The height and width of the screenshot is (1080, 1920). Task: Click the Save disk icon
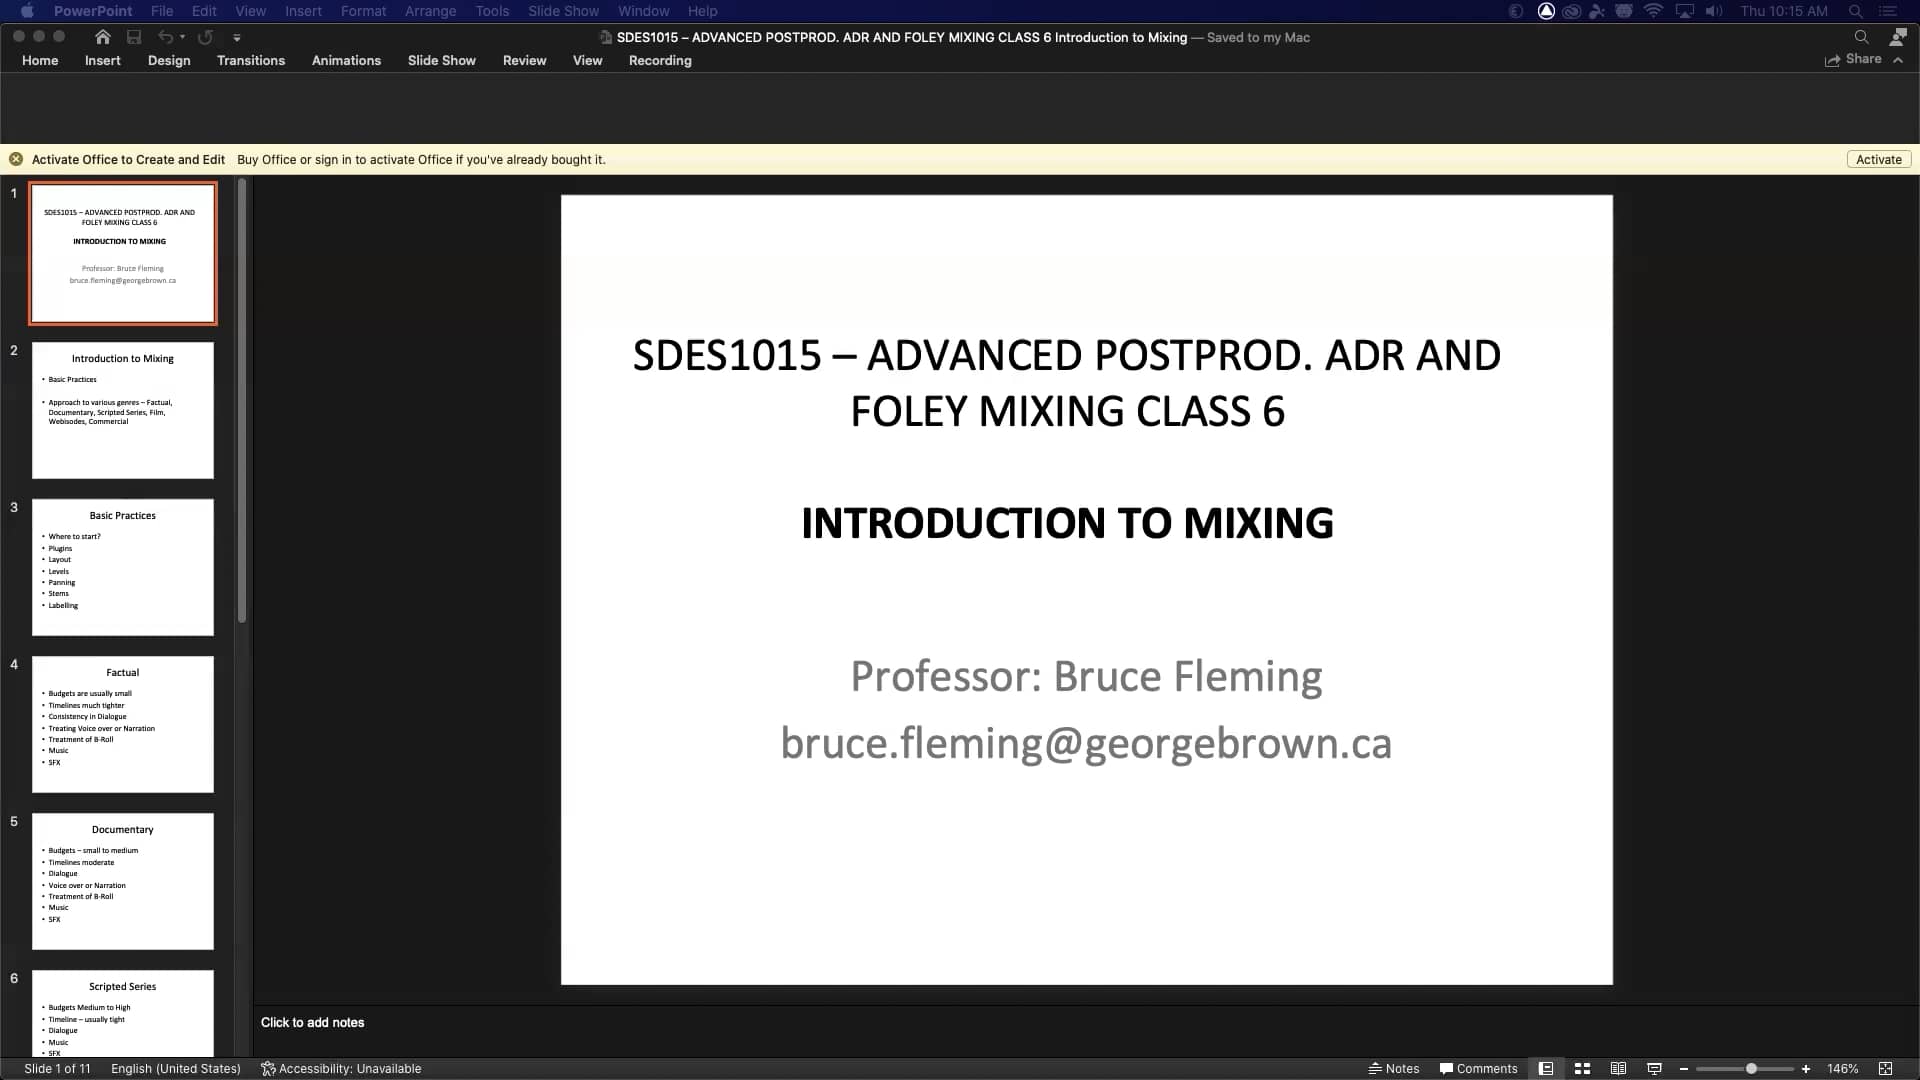134,37
